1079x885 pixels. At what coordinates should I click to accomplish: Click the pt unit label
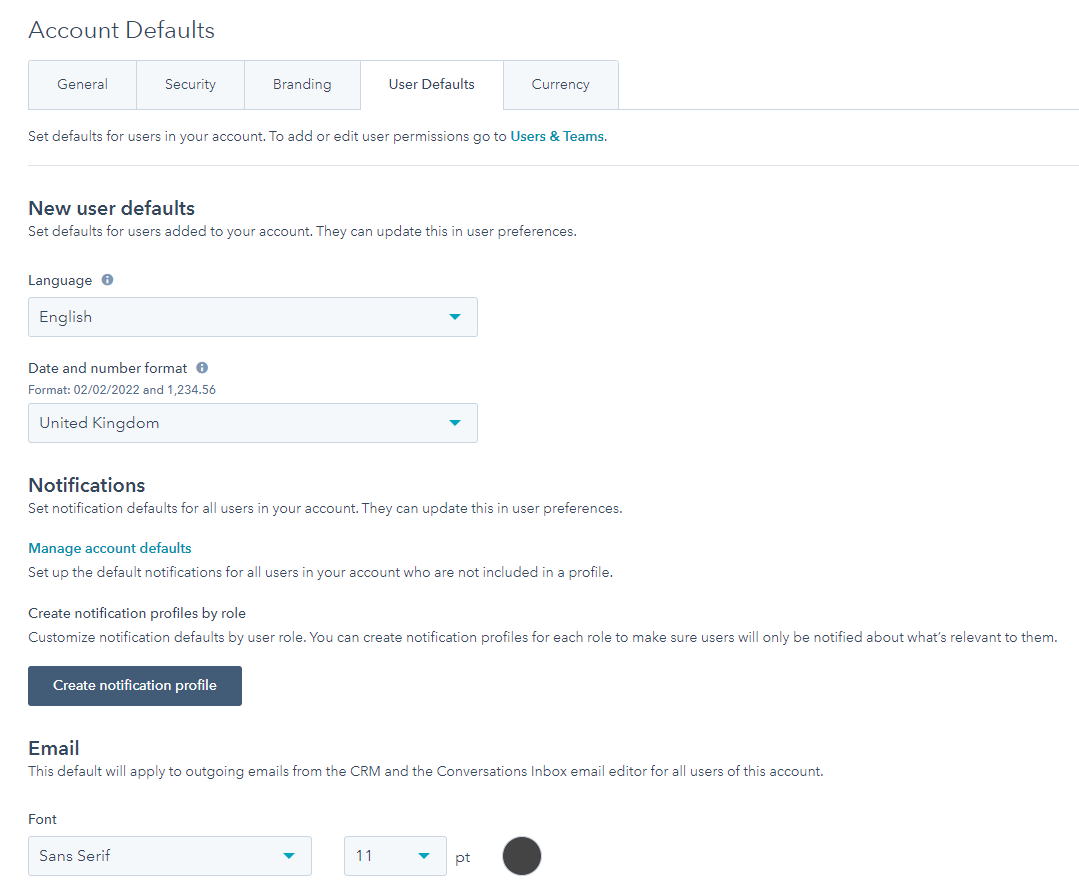click(x=462, y=857)
